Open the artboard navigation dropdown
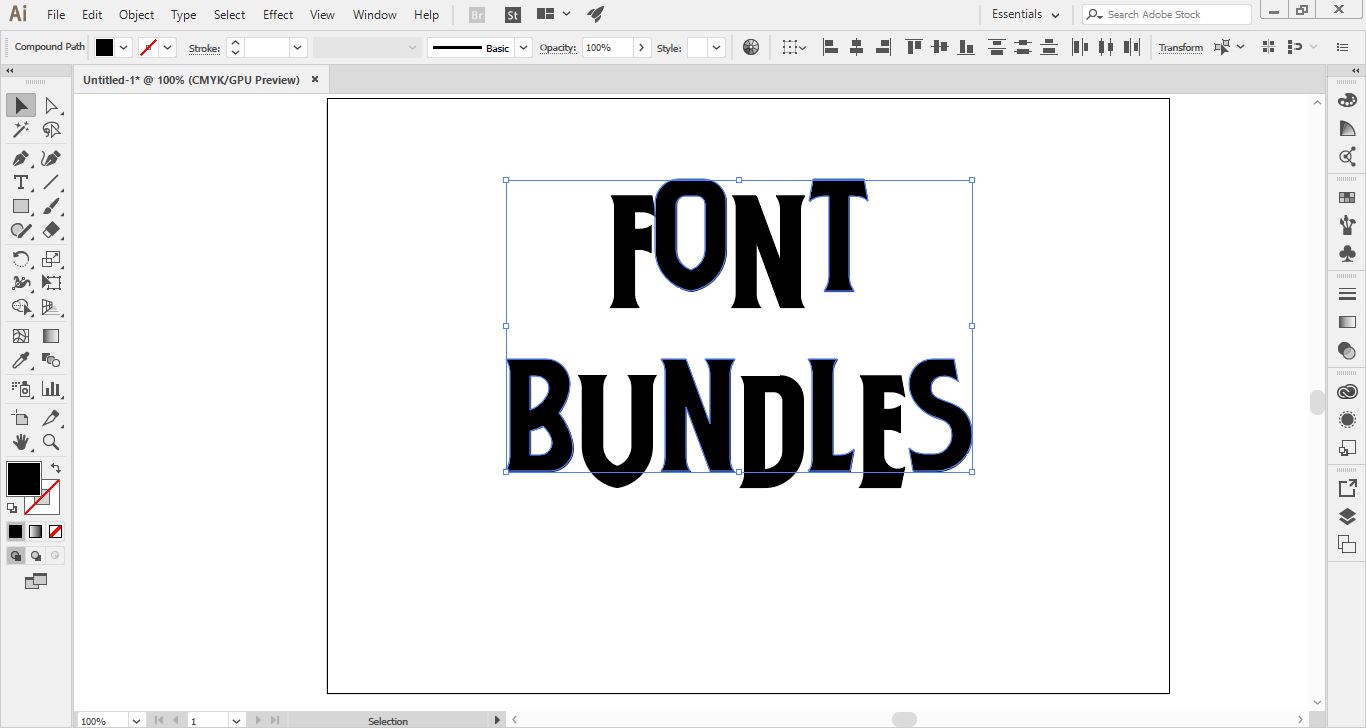The height and width of the screenshot is (728, 1366). 237,720
